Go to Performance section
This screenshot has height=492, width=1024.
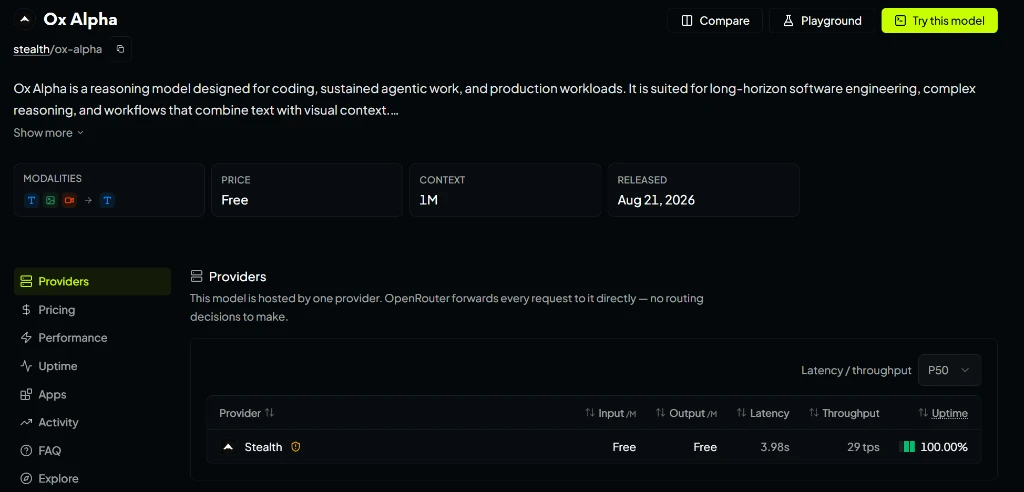92,338
